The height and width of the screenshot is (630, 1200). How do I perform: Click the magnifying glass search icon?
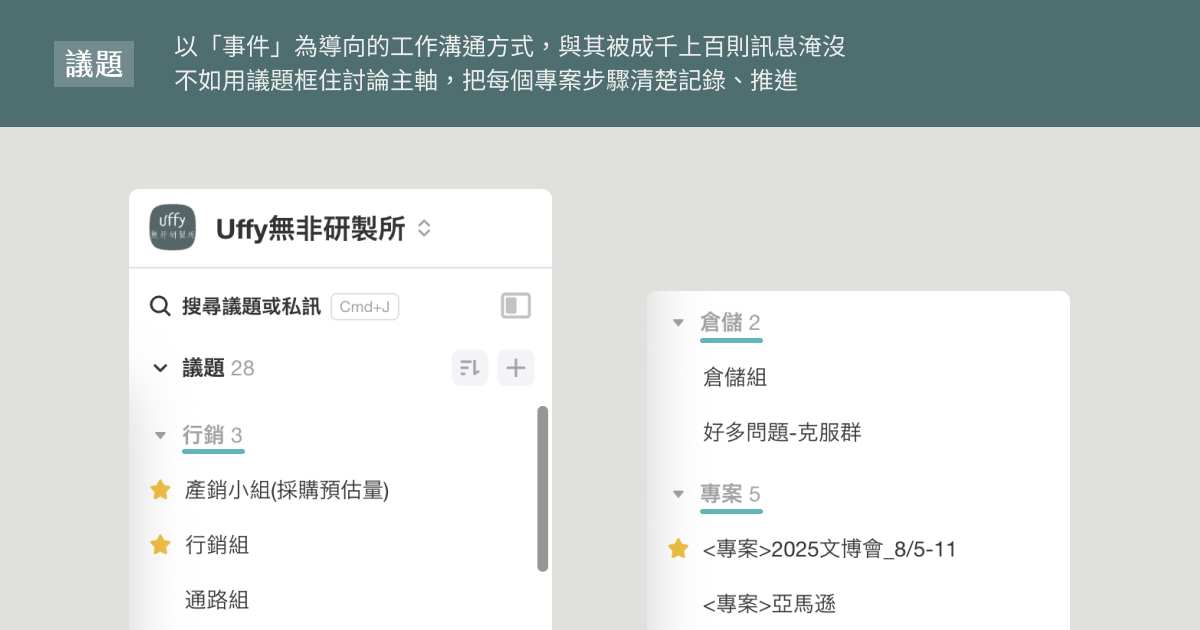point(160,306)
